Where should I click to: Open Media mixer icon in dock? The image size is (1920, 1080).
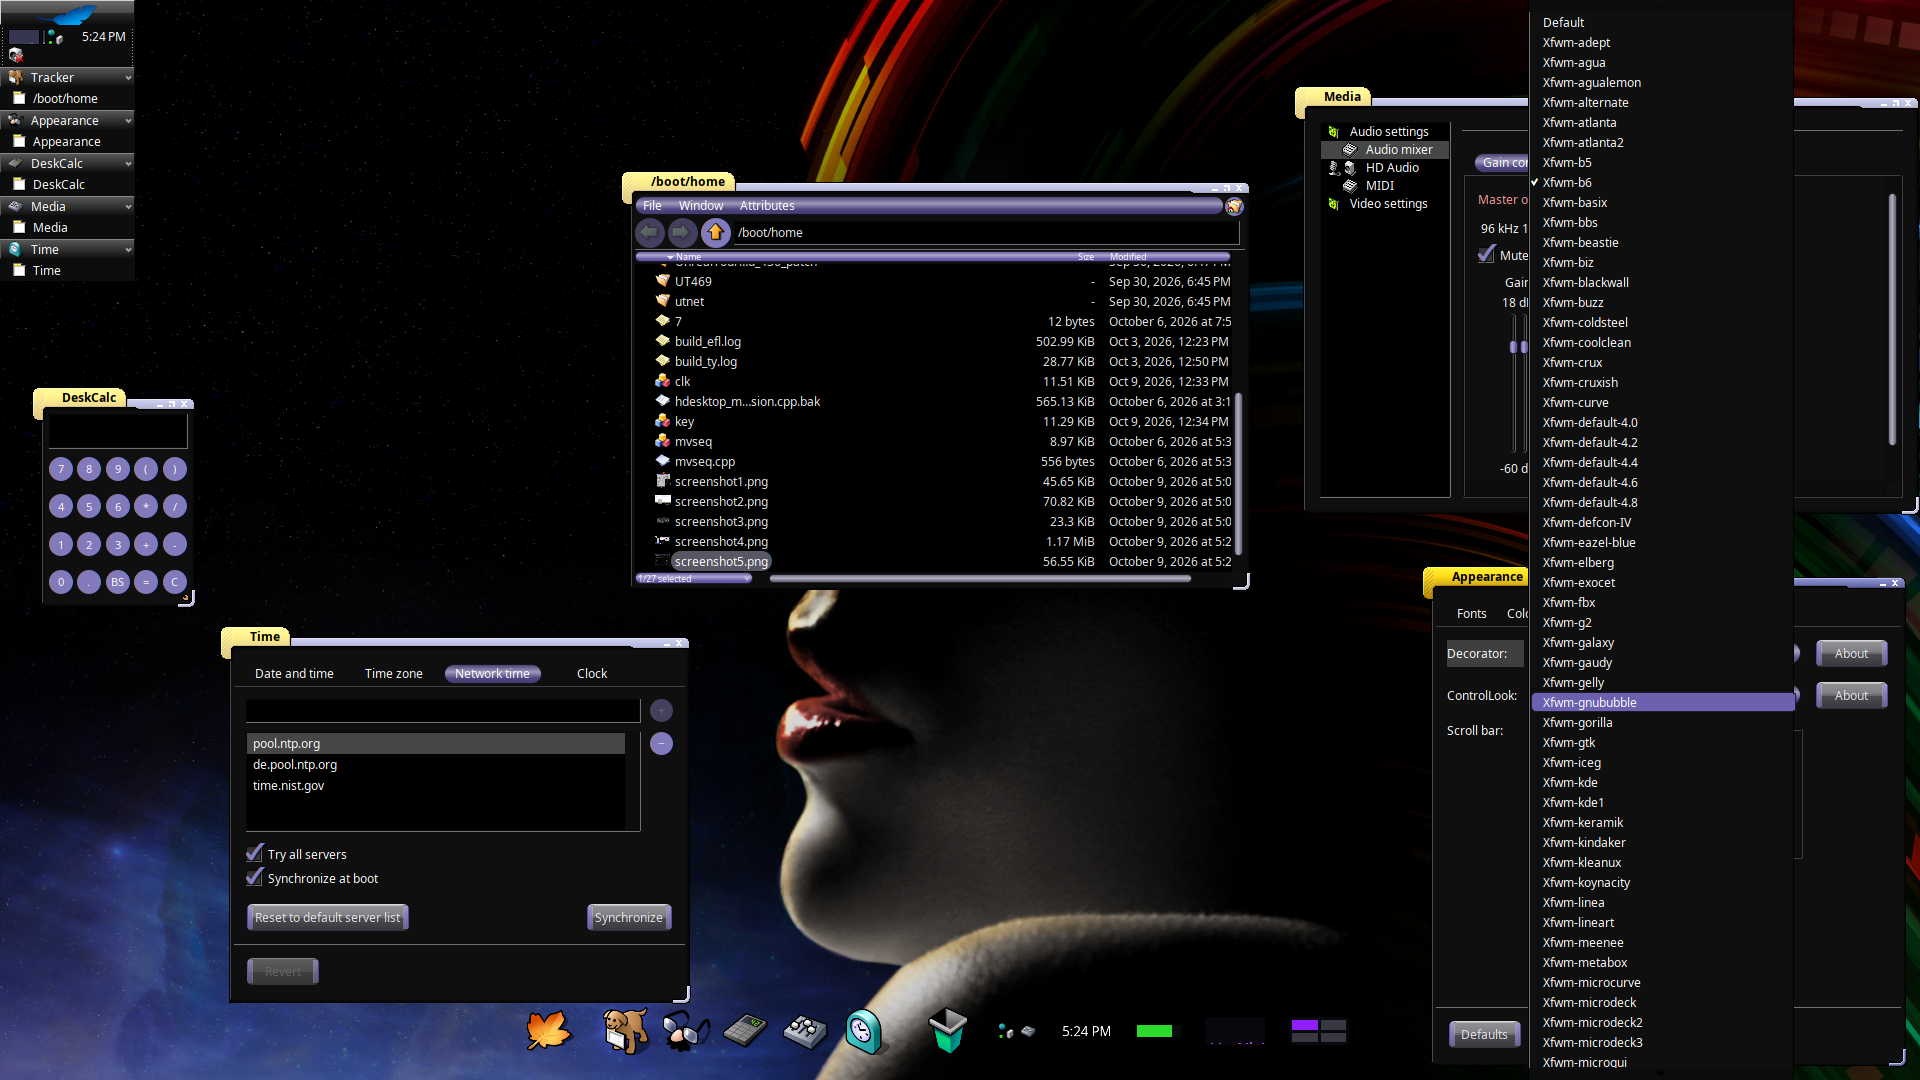point(805,1031)
